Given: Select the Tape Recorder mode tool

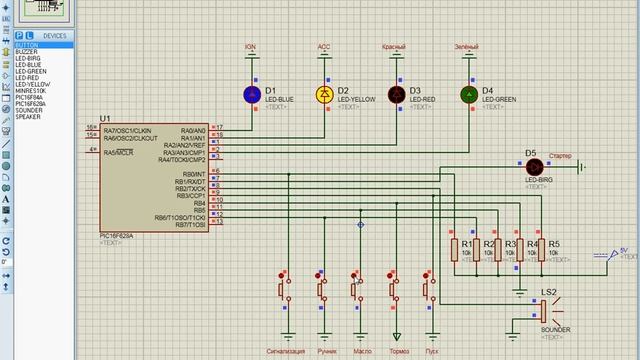Looking at the screenshot, I should coord(6,98).
